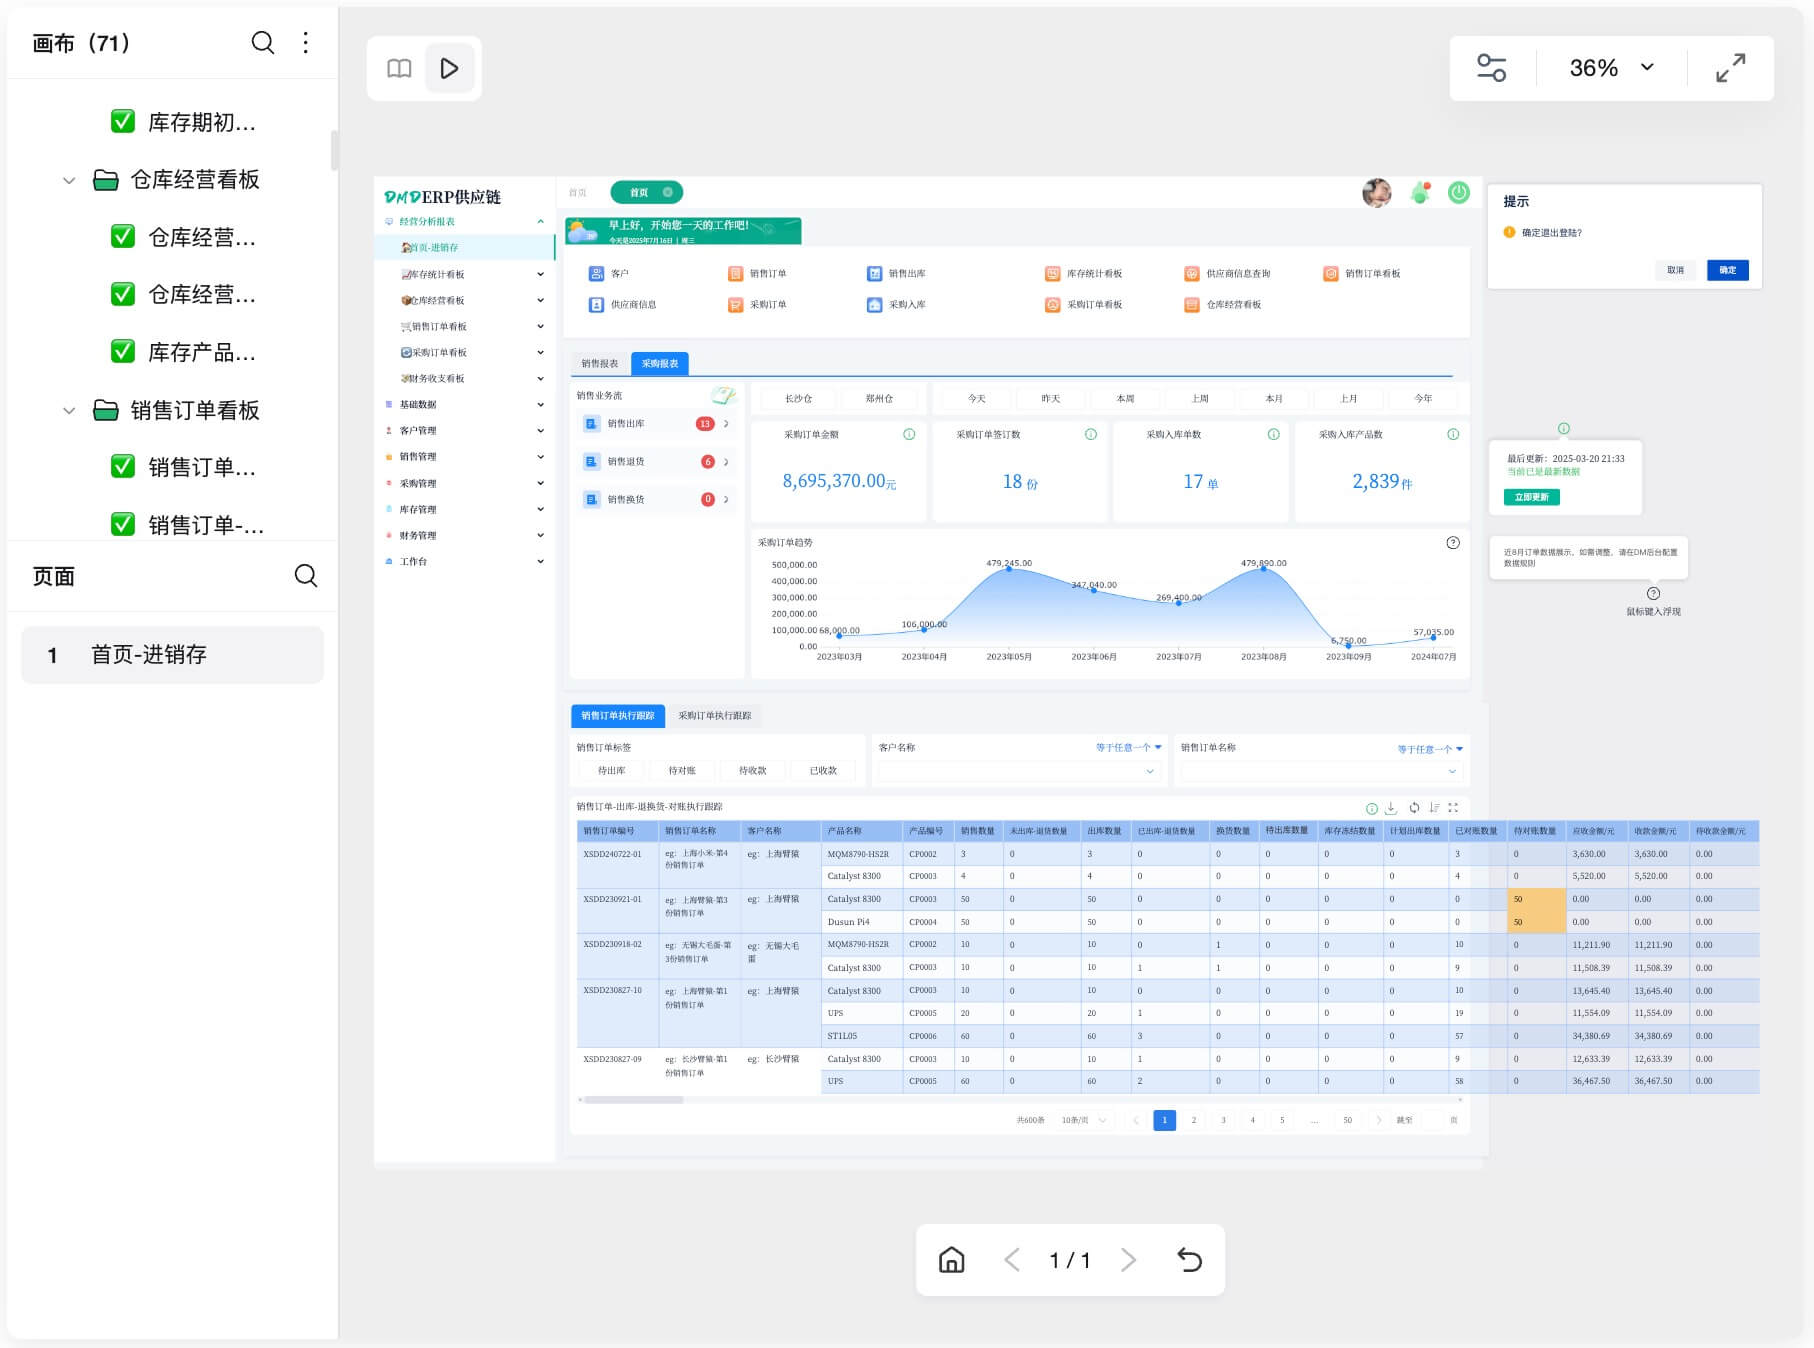The height and width of the screenshot is (1348, 1814).
Task: Enter fullscreen with the expand arrows icon
Action: [x=1730, y=68]
